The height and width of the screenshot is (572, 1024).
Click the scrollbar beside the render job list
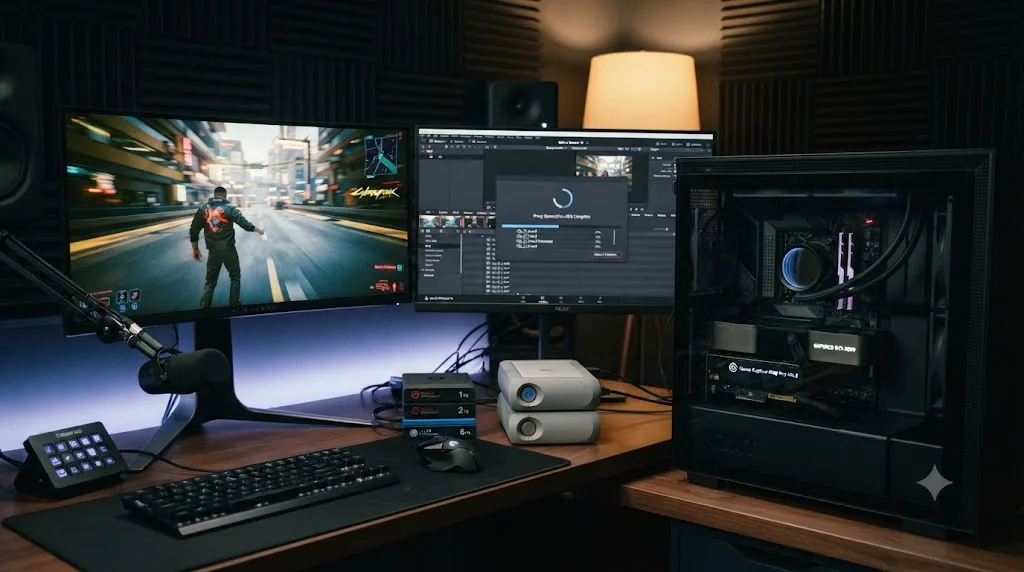coord(615,237)
